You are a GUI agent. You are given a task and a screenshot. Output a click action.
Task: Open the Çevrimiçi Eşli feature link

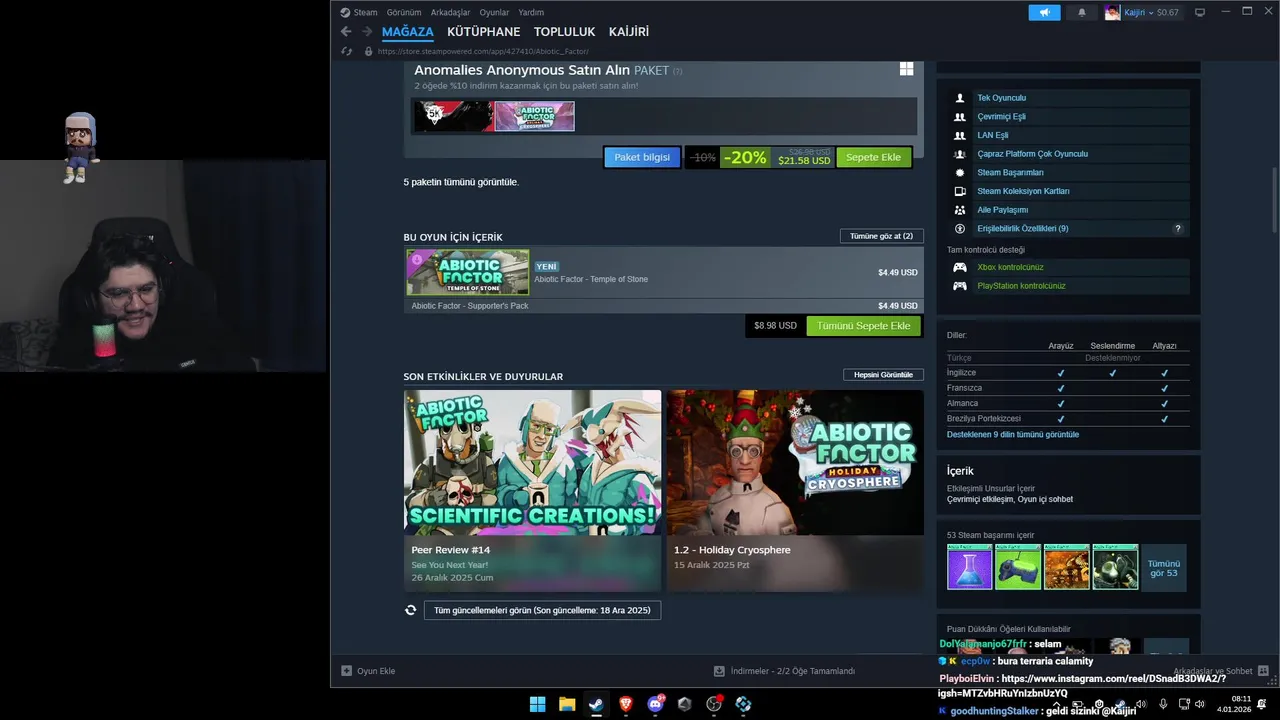click(x=1001, y=117)
